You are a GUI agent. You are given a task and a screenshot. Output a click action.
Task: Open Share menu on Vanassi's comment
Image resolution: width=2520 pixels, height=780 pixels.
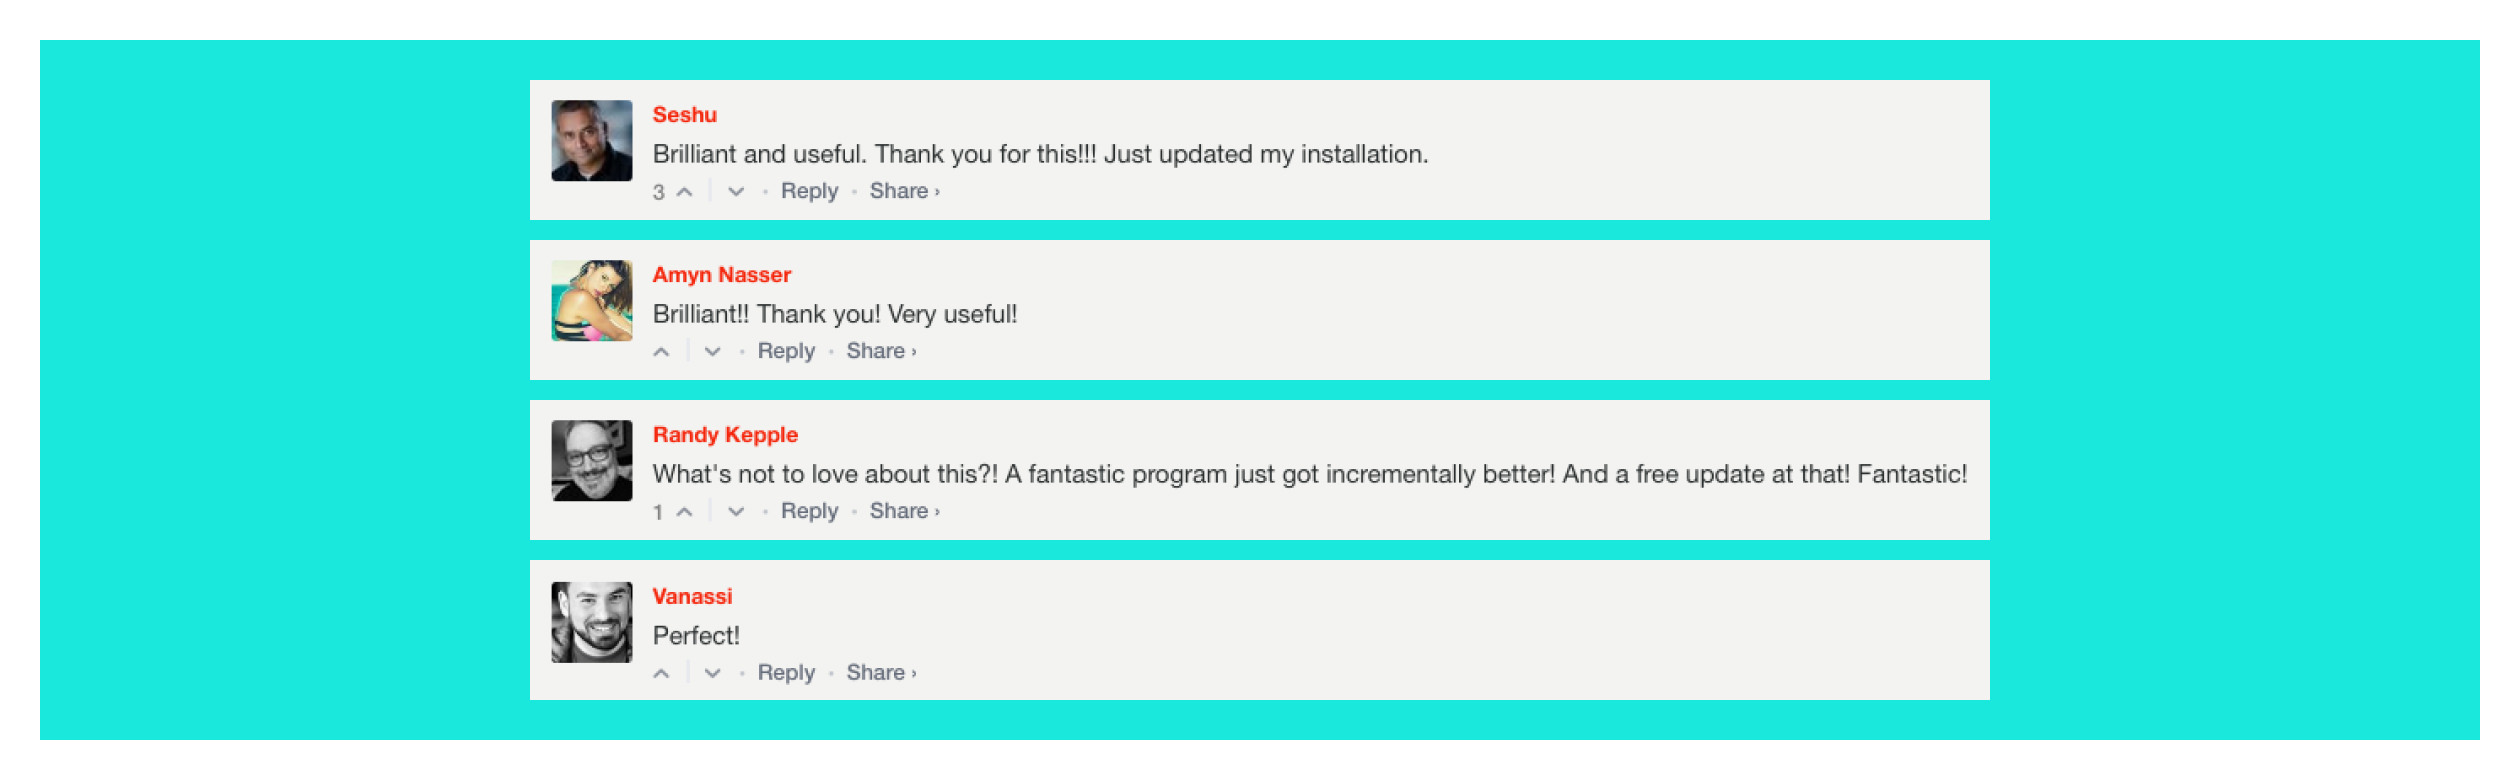[880, 673]
